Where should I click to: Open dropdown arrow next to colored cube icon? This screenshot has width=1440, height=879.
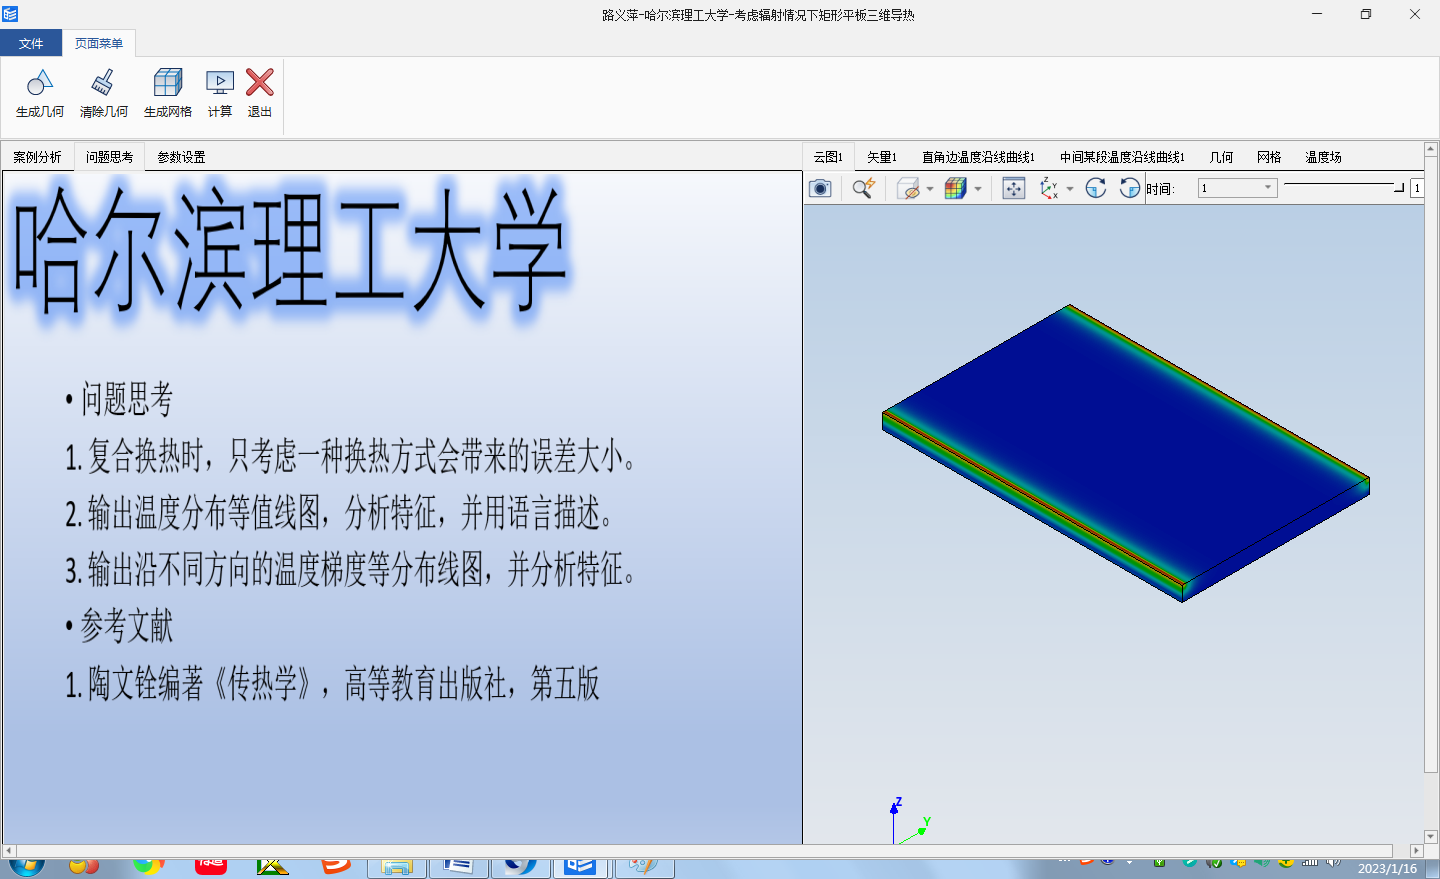pyautogui.click(x=978, y=188)
